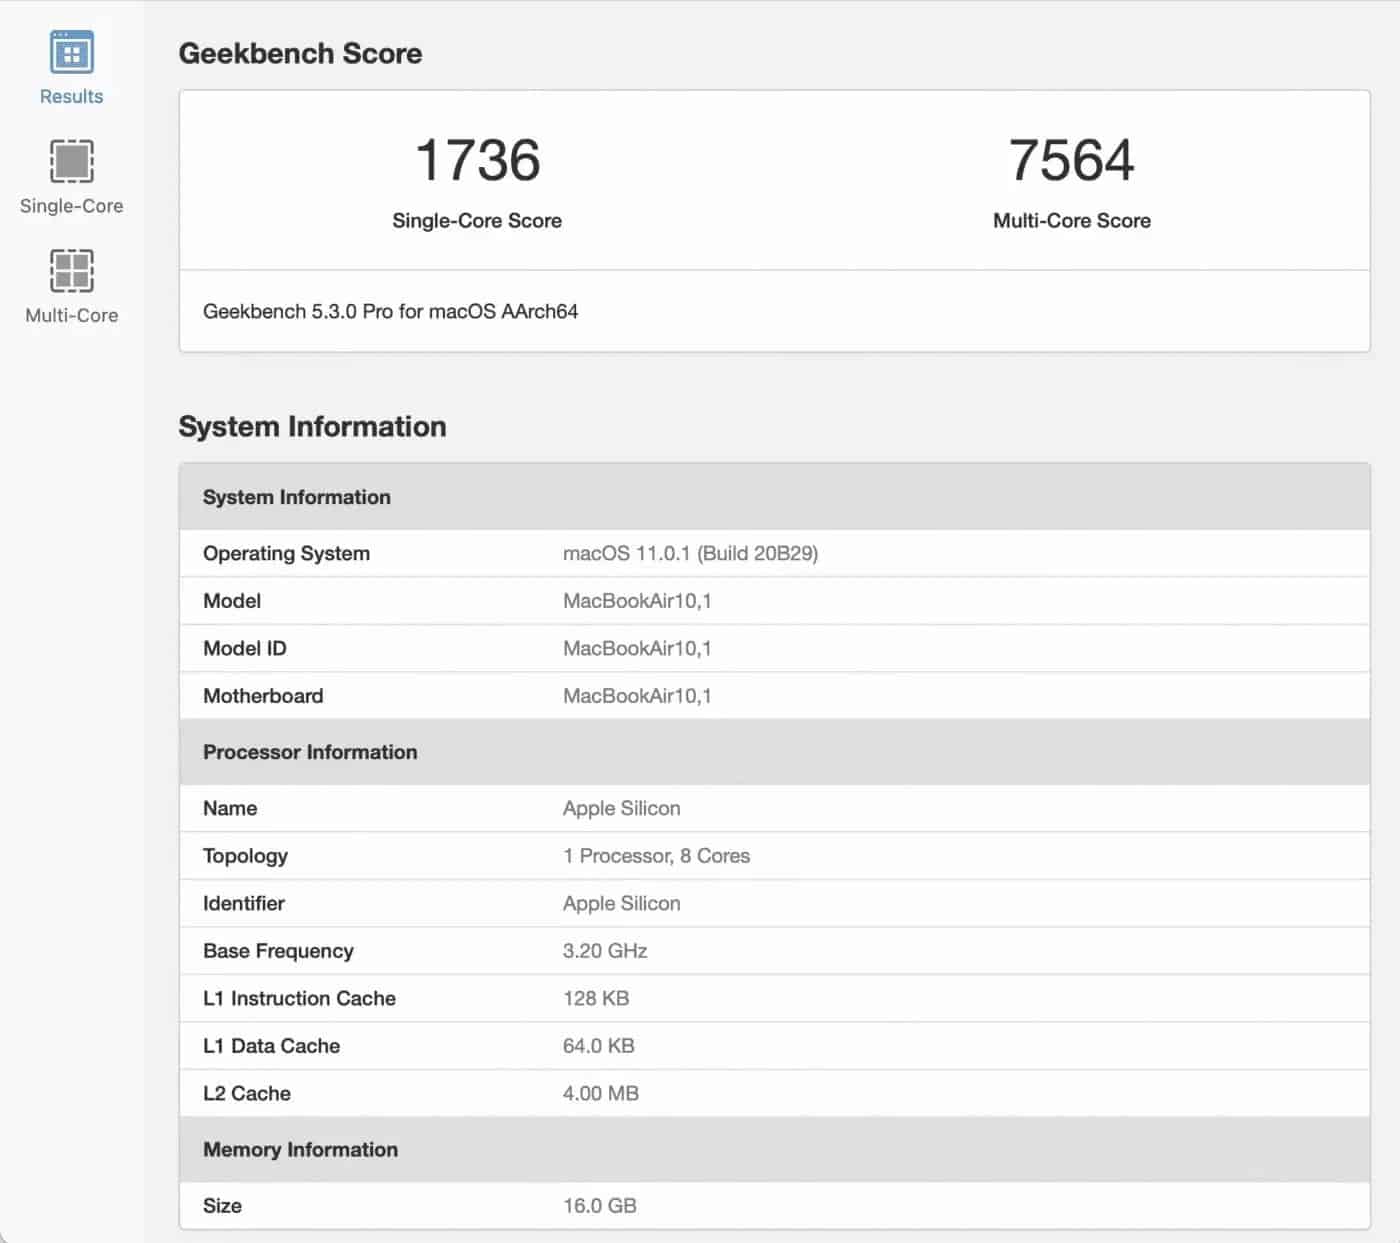Select the 4.00 MB value
Screen dimensions: 1400x1243
click(x=600, y=1093)
